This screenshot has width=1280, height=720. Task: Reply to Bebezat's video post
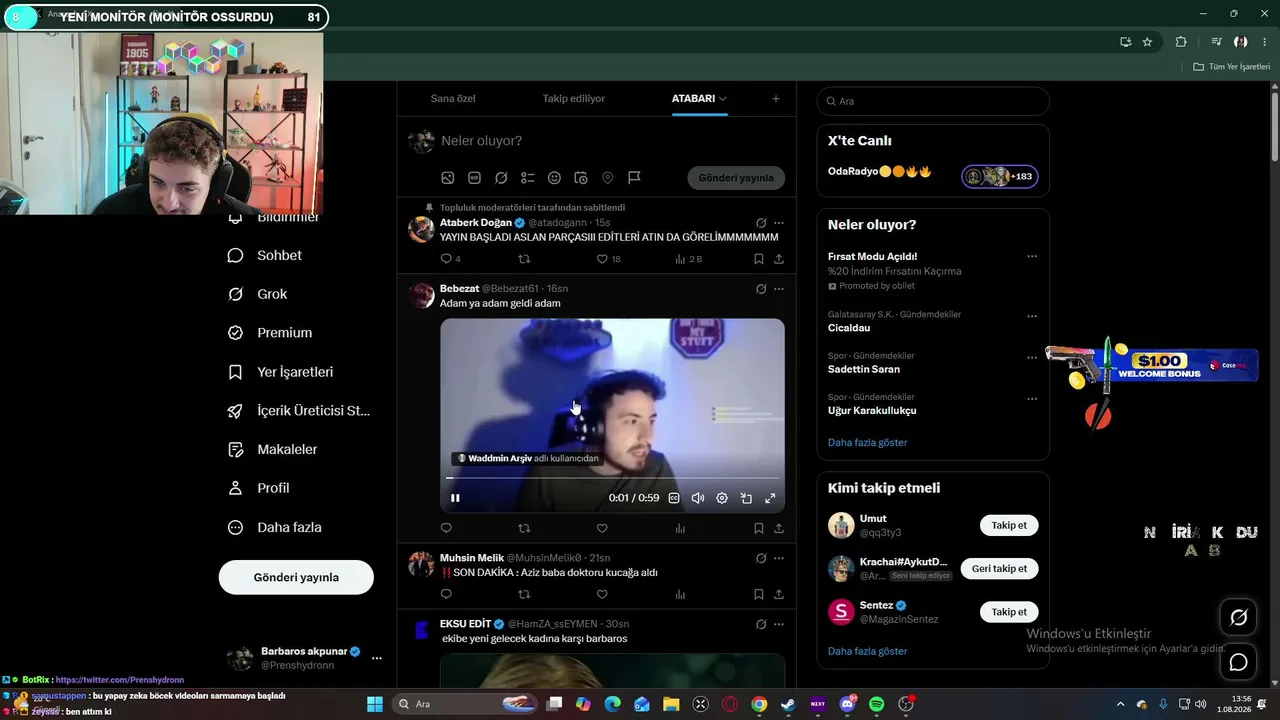tap(446, 528)
